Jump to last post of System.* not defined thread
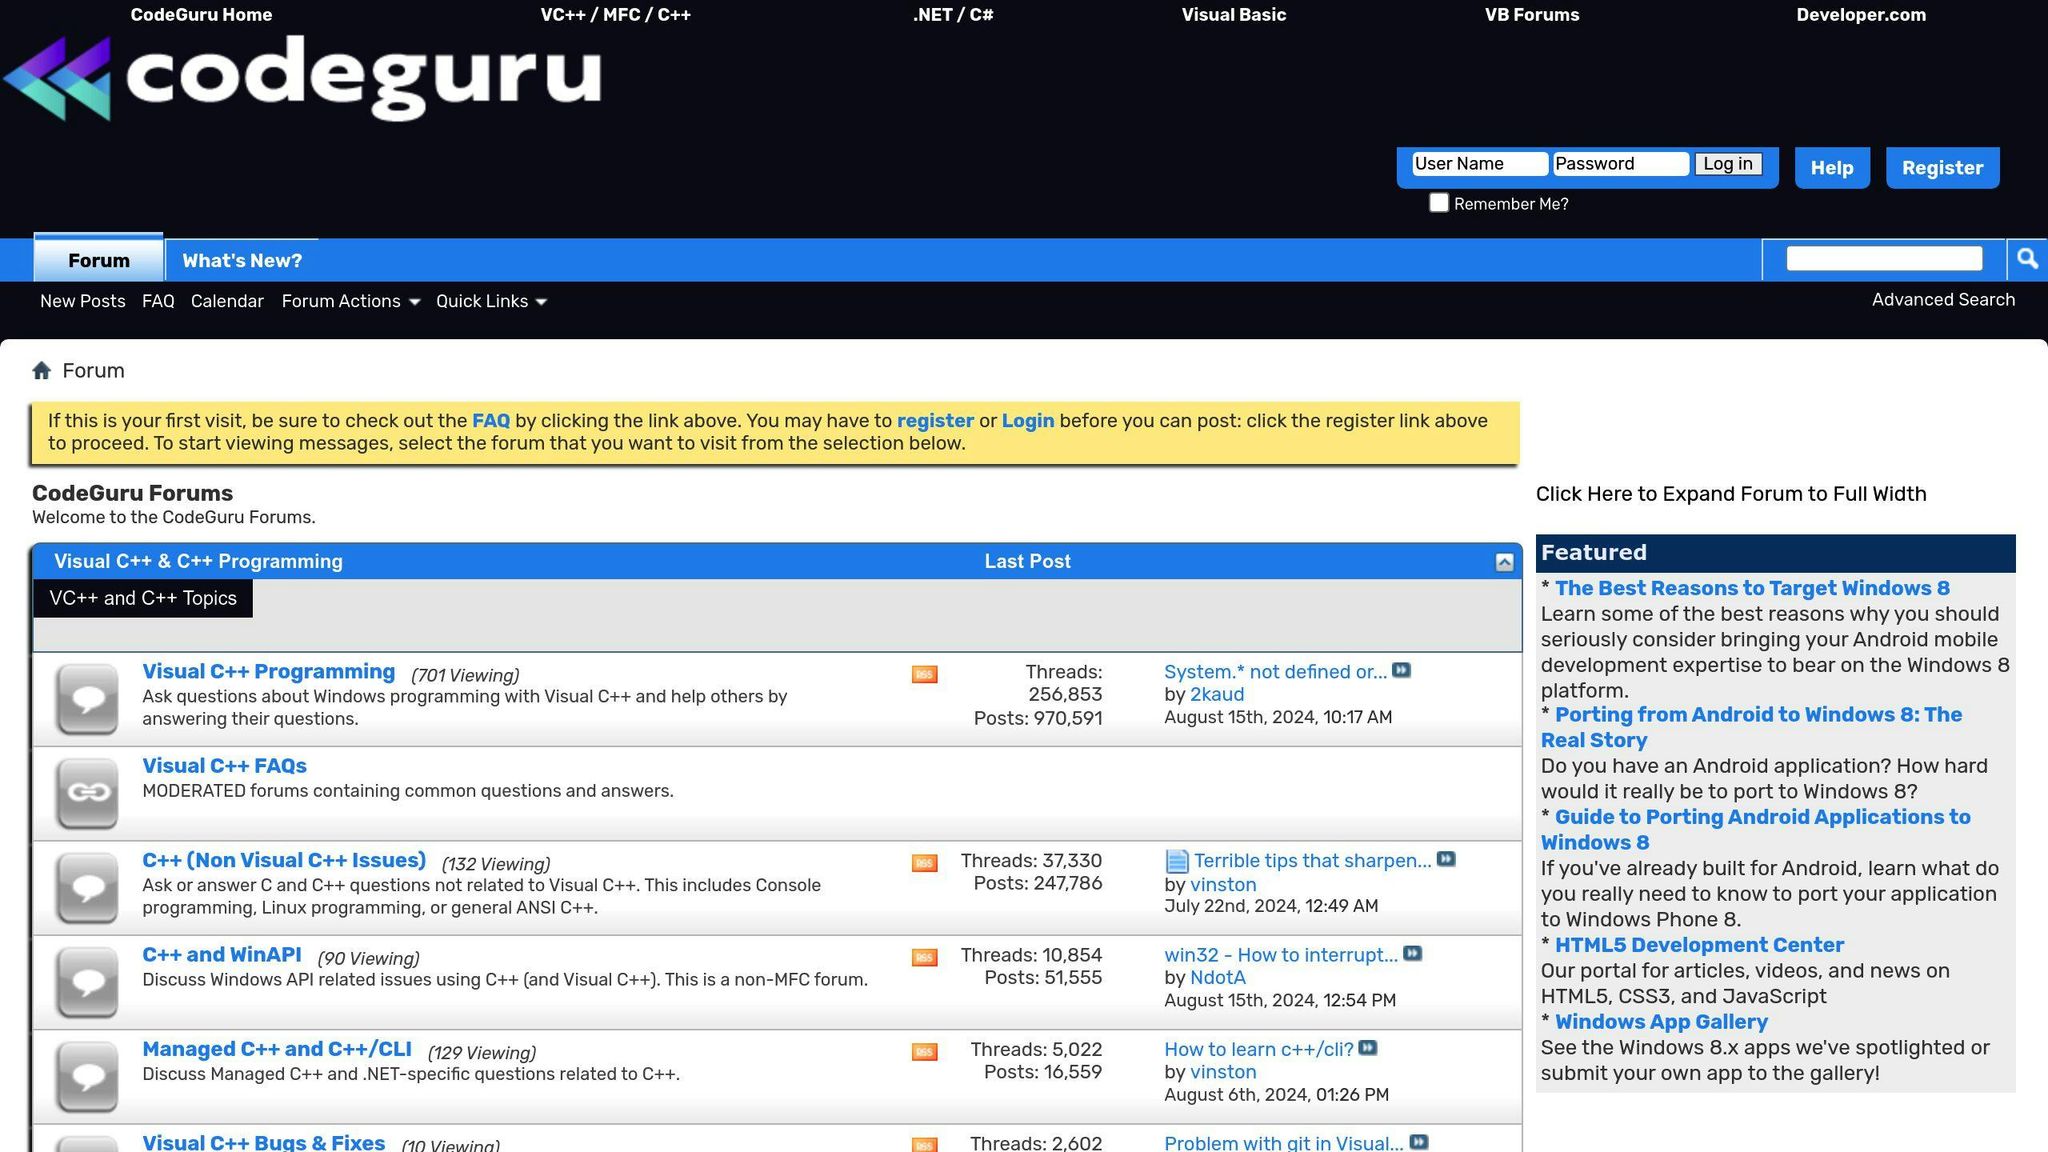The width and height of the screenshot is (2048, 1152). click(x=1401, y=671)
